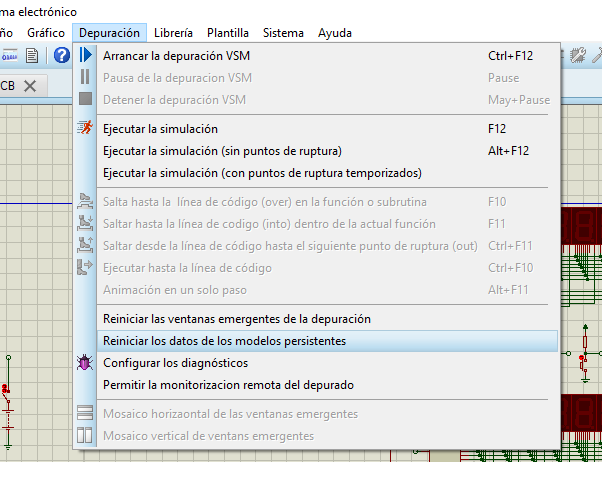This screenshot has height=480, width=602.
Task: Click the purple bug diagnostics icon
Action: 85,362
